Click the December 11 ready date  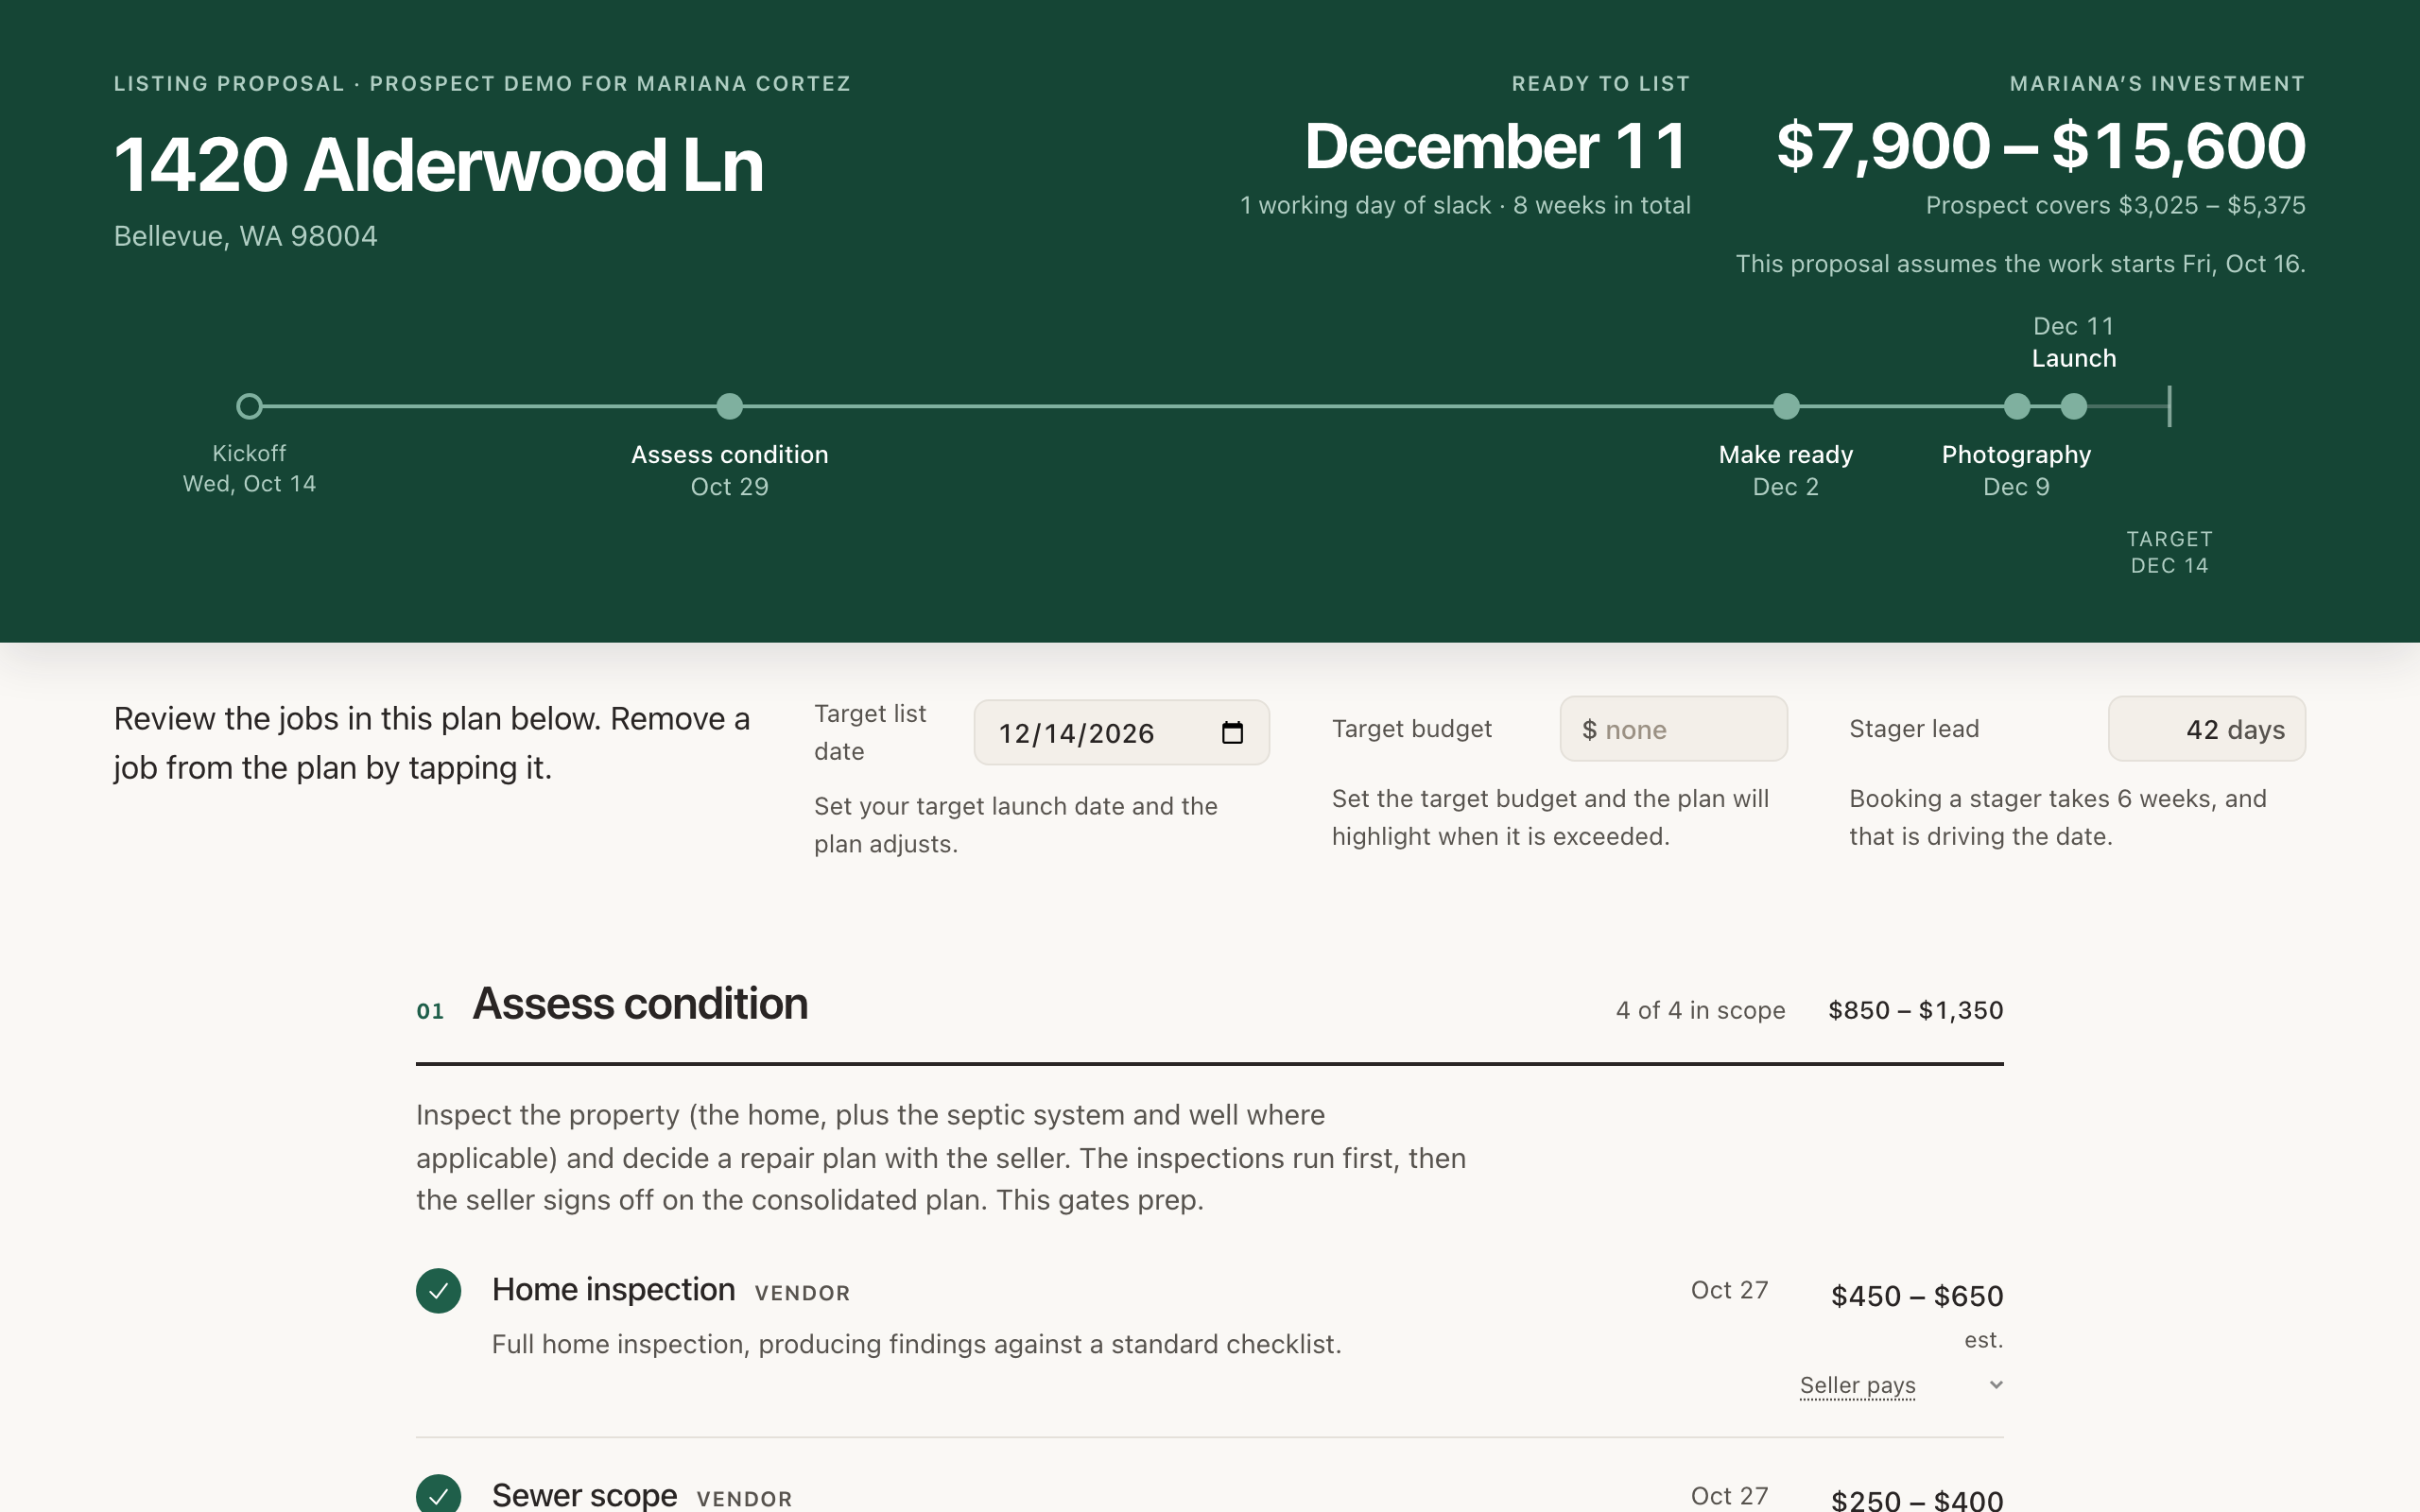1497,146
